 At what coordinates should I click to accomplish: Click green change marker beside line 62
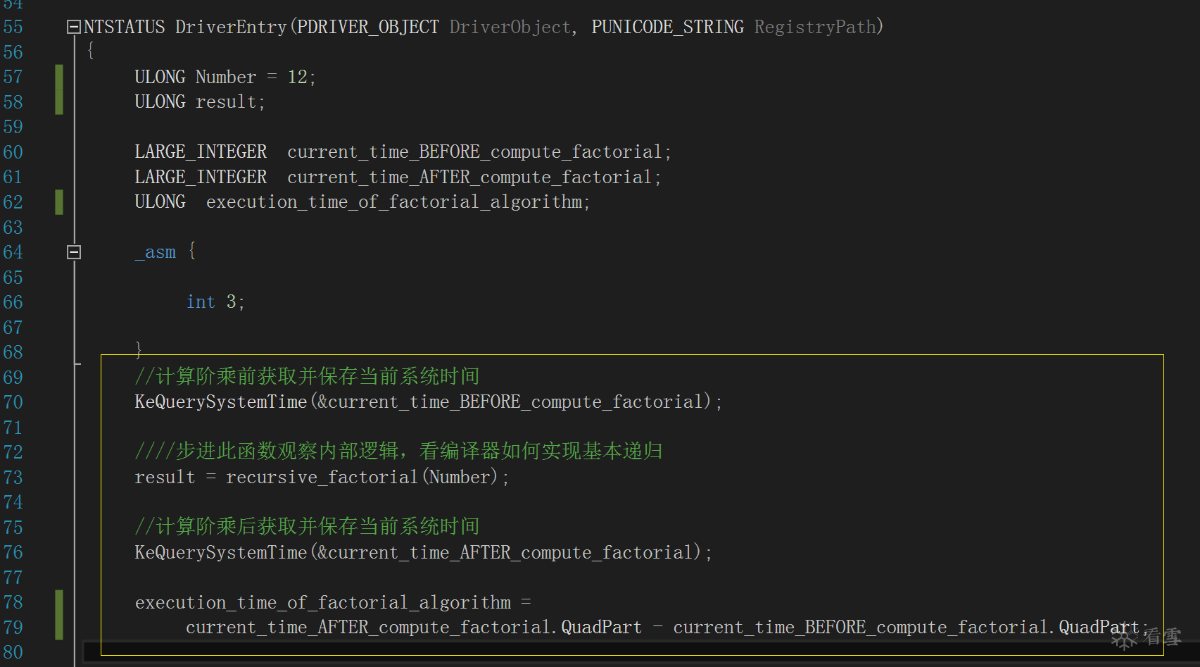59,202
